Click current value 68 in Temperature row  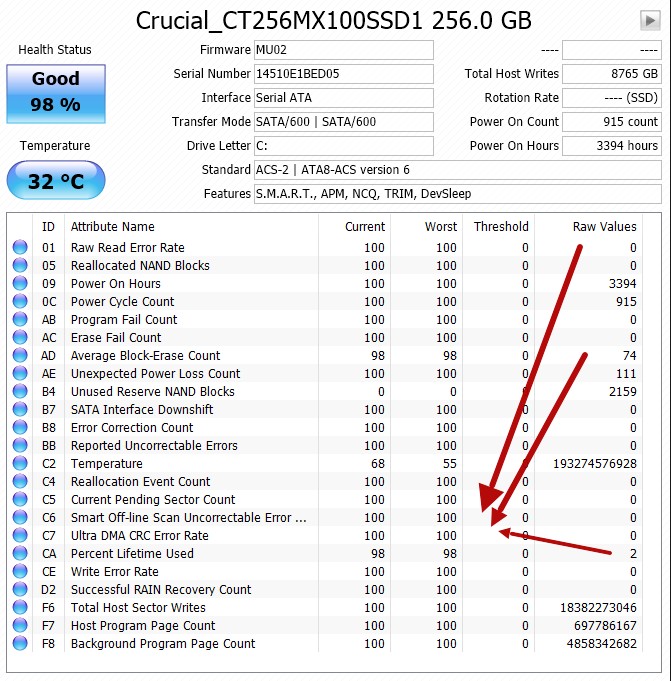point(378,464)
